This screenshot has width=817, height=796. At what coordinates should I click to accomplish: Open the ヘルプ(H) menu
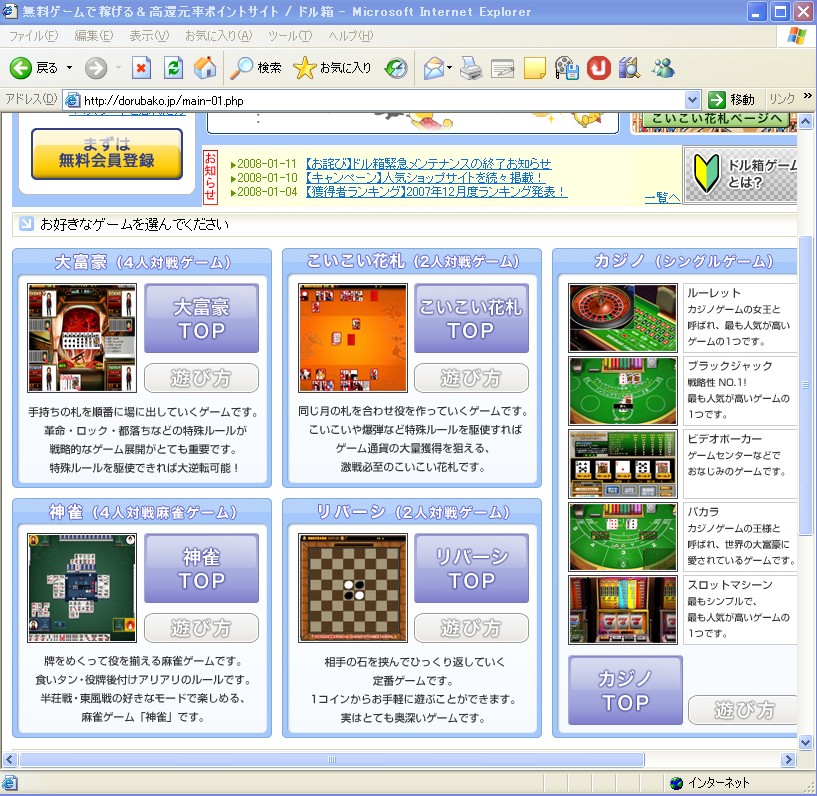(x=351, y=35)
